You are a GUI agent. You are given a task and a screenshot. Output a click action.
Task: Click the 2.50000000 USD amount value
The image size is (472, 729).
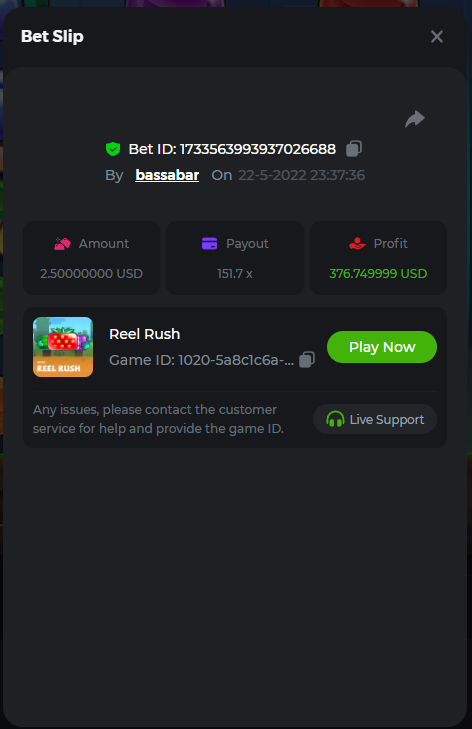tap(91, 273)
